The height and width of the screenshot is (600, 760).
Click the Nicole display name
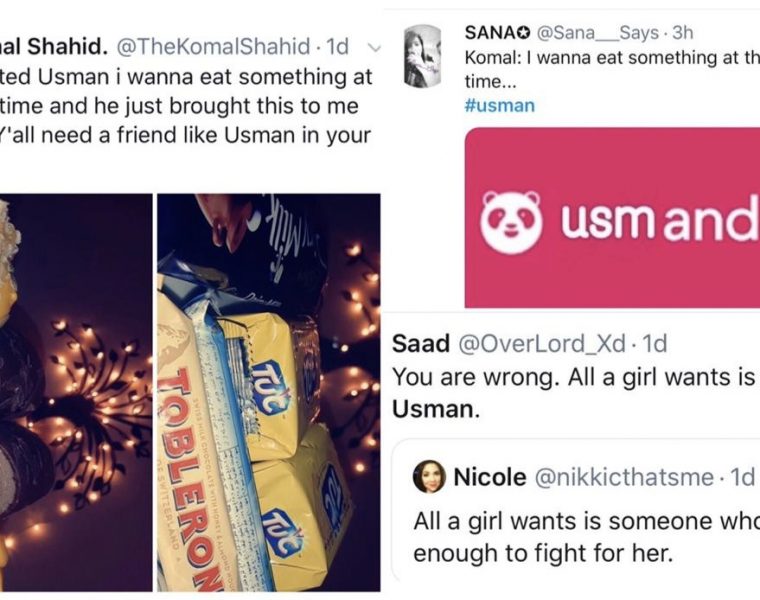coord(490,478)
